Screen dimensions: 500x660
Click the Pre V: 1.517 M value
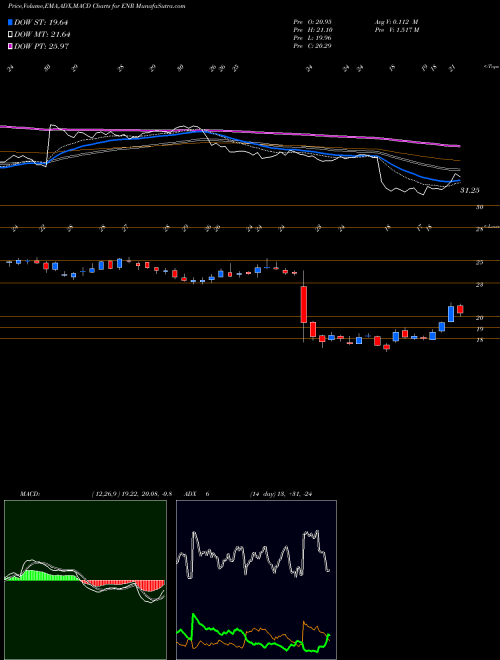398,30
